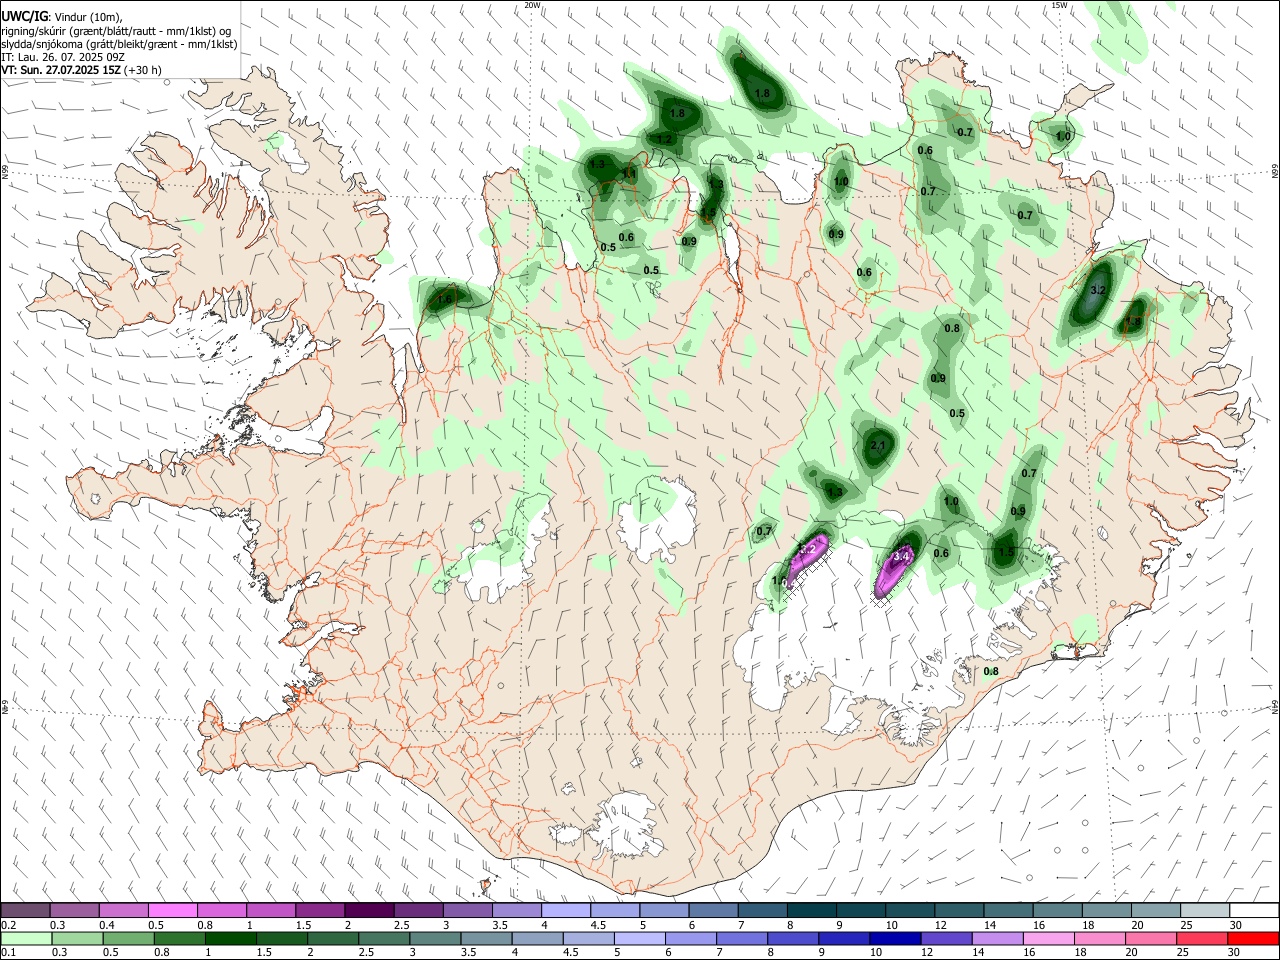
Task: Select the bright red 30 swatch in the bottom legend row
Action: [x=1253, y=939]
